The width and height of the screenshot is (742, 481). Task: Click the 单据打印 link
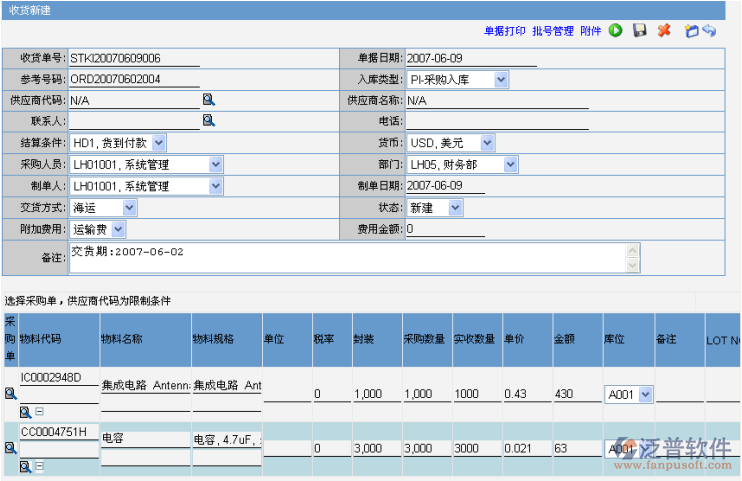point(505,31)
